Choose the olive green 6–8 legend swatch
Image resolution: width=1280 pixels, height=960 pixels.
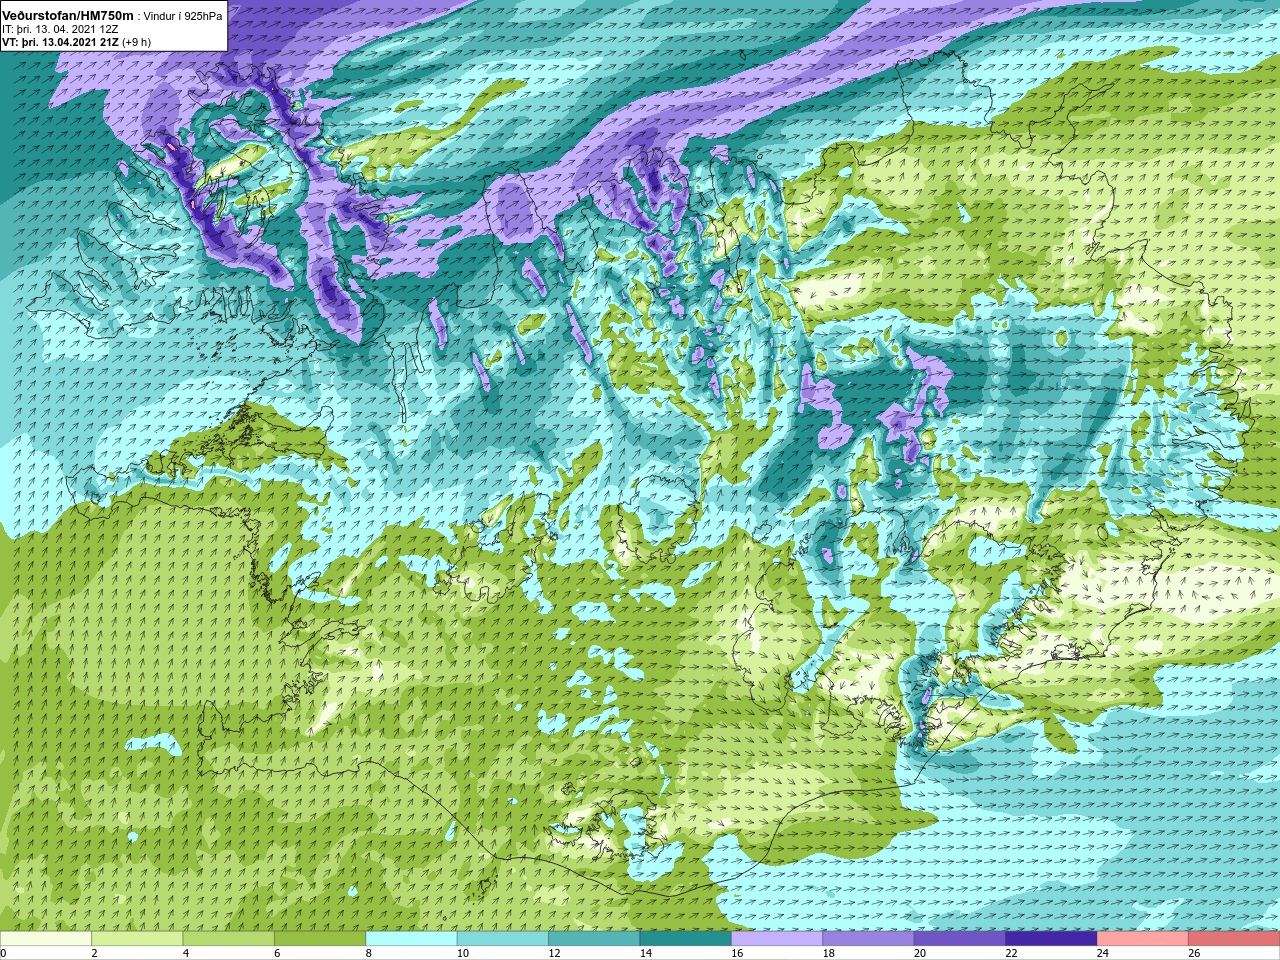[x=320, y=939]
